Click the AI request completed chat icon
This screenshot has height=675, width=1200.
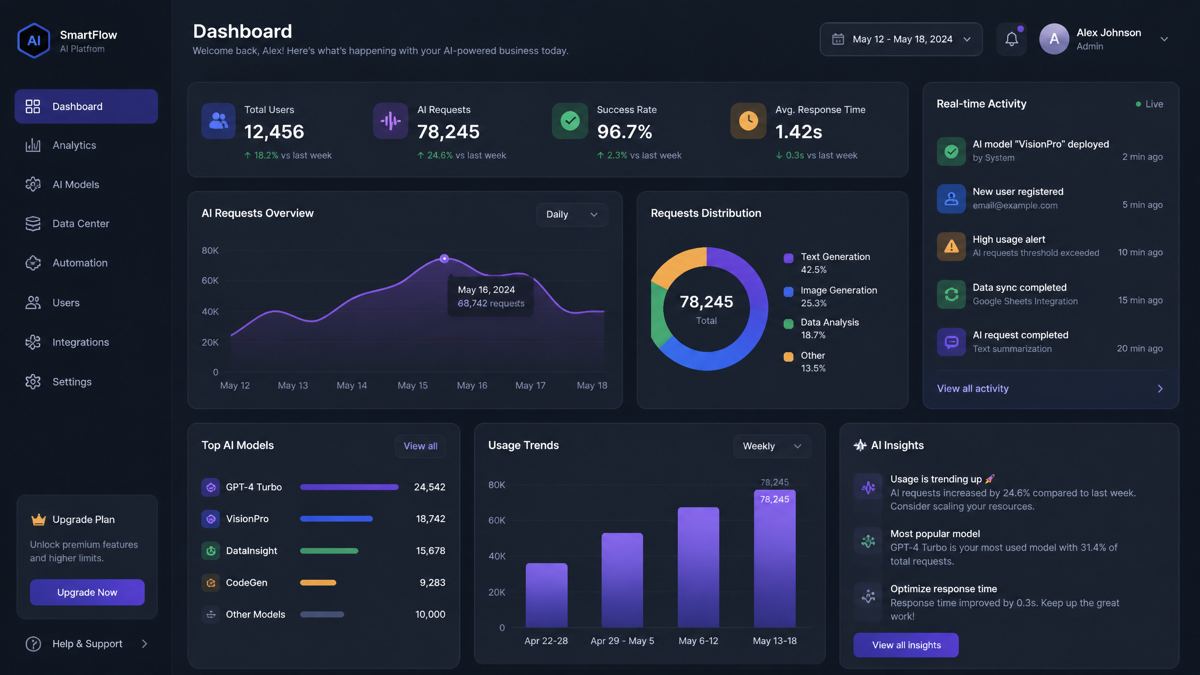tap(951, 342)
